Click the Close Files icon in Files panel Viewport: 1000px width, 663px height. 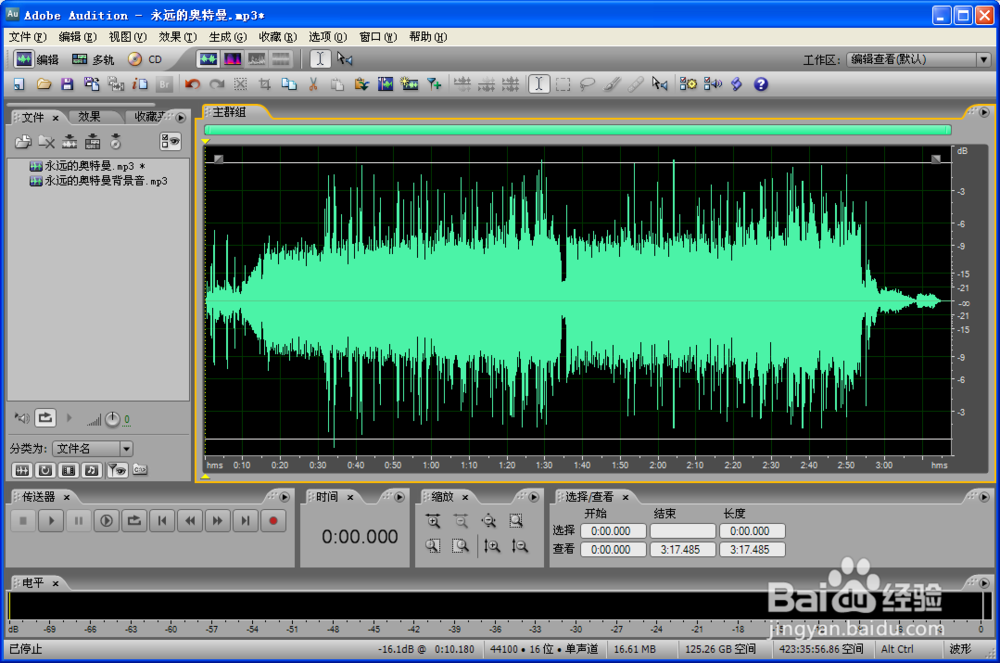[47, 142]
